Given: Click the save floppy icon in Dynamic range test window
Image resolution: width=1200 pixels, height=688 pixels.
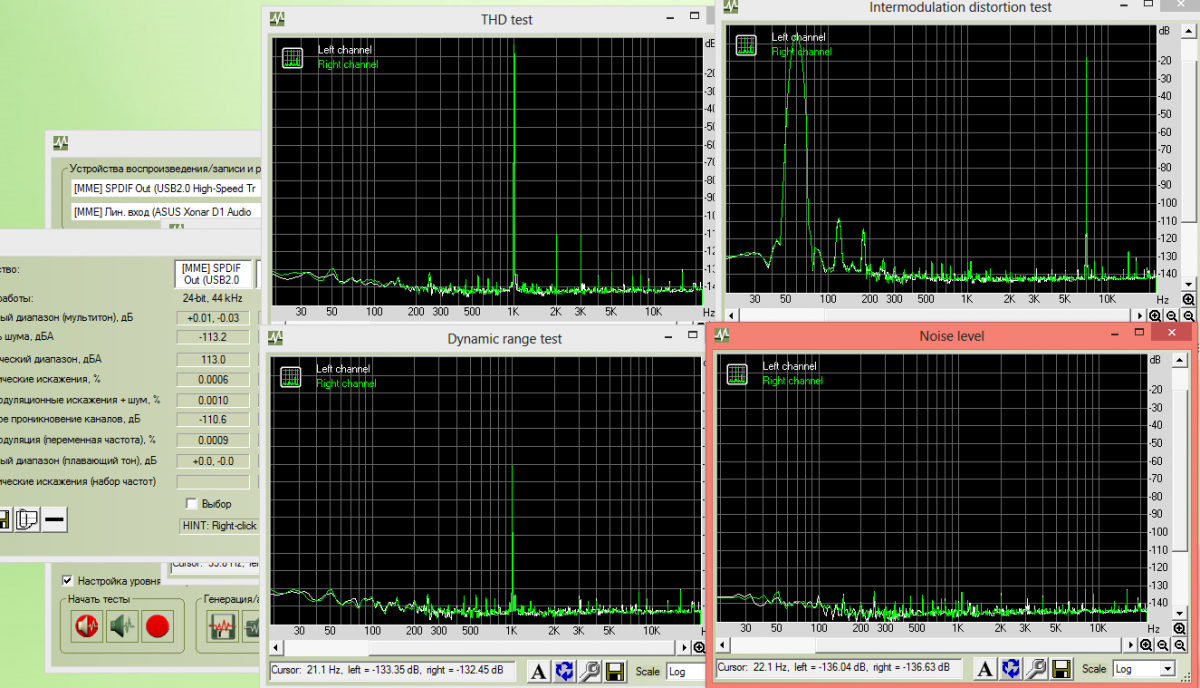Looking at the screenshot, I should pos(614,671).
